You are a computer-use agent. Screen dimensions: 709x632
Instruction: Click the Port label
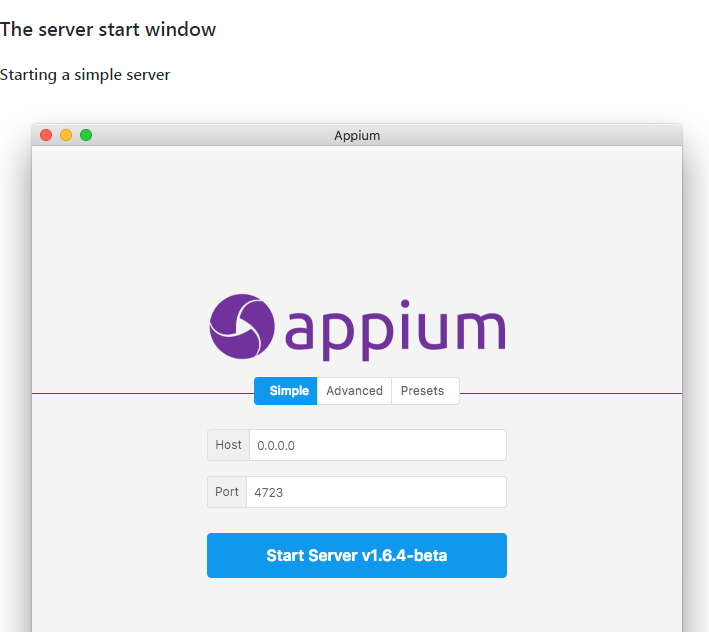point(227,492)
